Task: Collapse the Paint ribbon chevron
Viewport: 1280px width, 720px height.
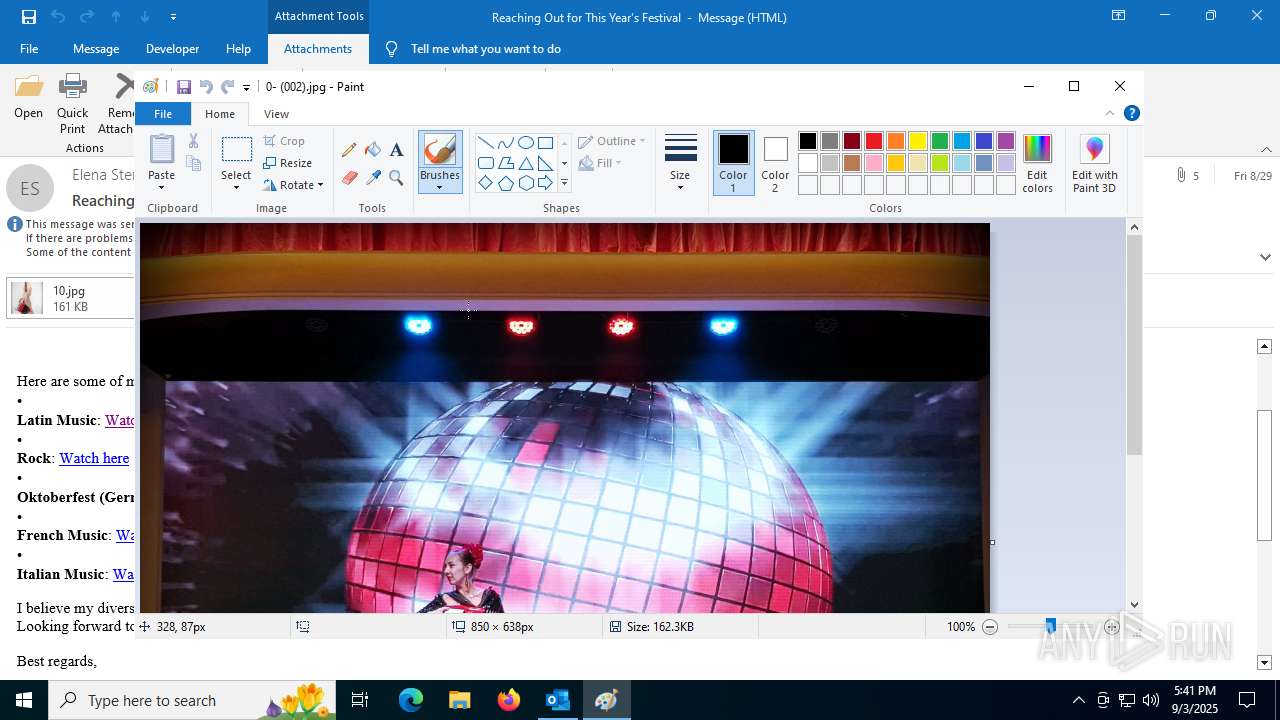Action: click(x=1109, y=113)
